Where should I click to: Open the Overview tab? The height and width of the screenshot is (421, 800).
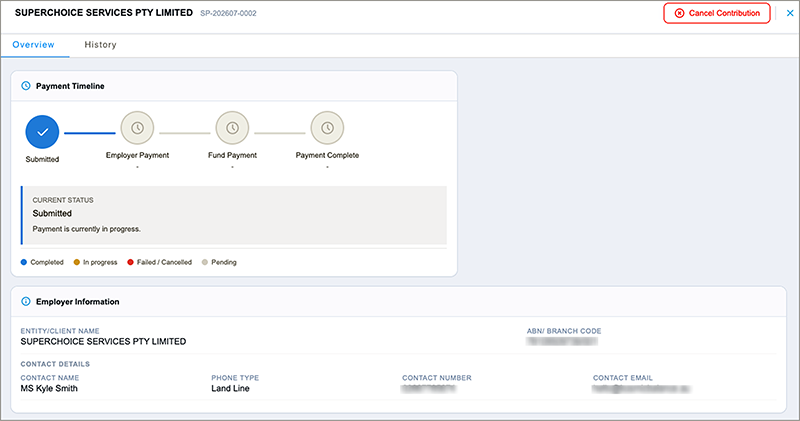tap(34, 45)
